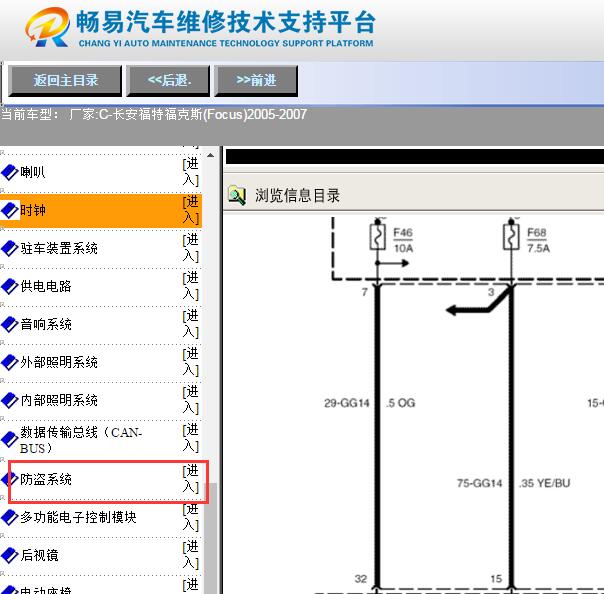Click the book icon beside 多功能电子控制模块
604x594 pixels.
10,517
